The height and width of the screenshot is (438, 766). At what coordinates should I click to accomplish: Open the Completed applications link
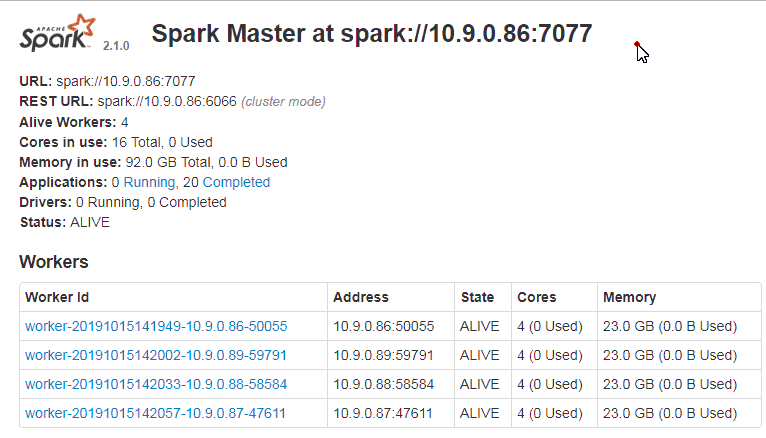[x=236, y=182]
